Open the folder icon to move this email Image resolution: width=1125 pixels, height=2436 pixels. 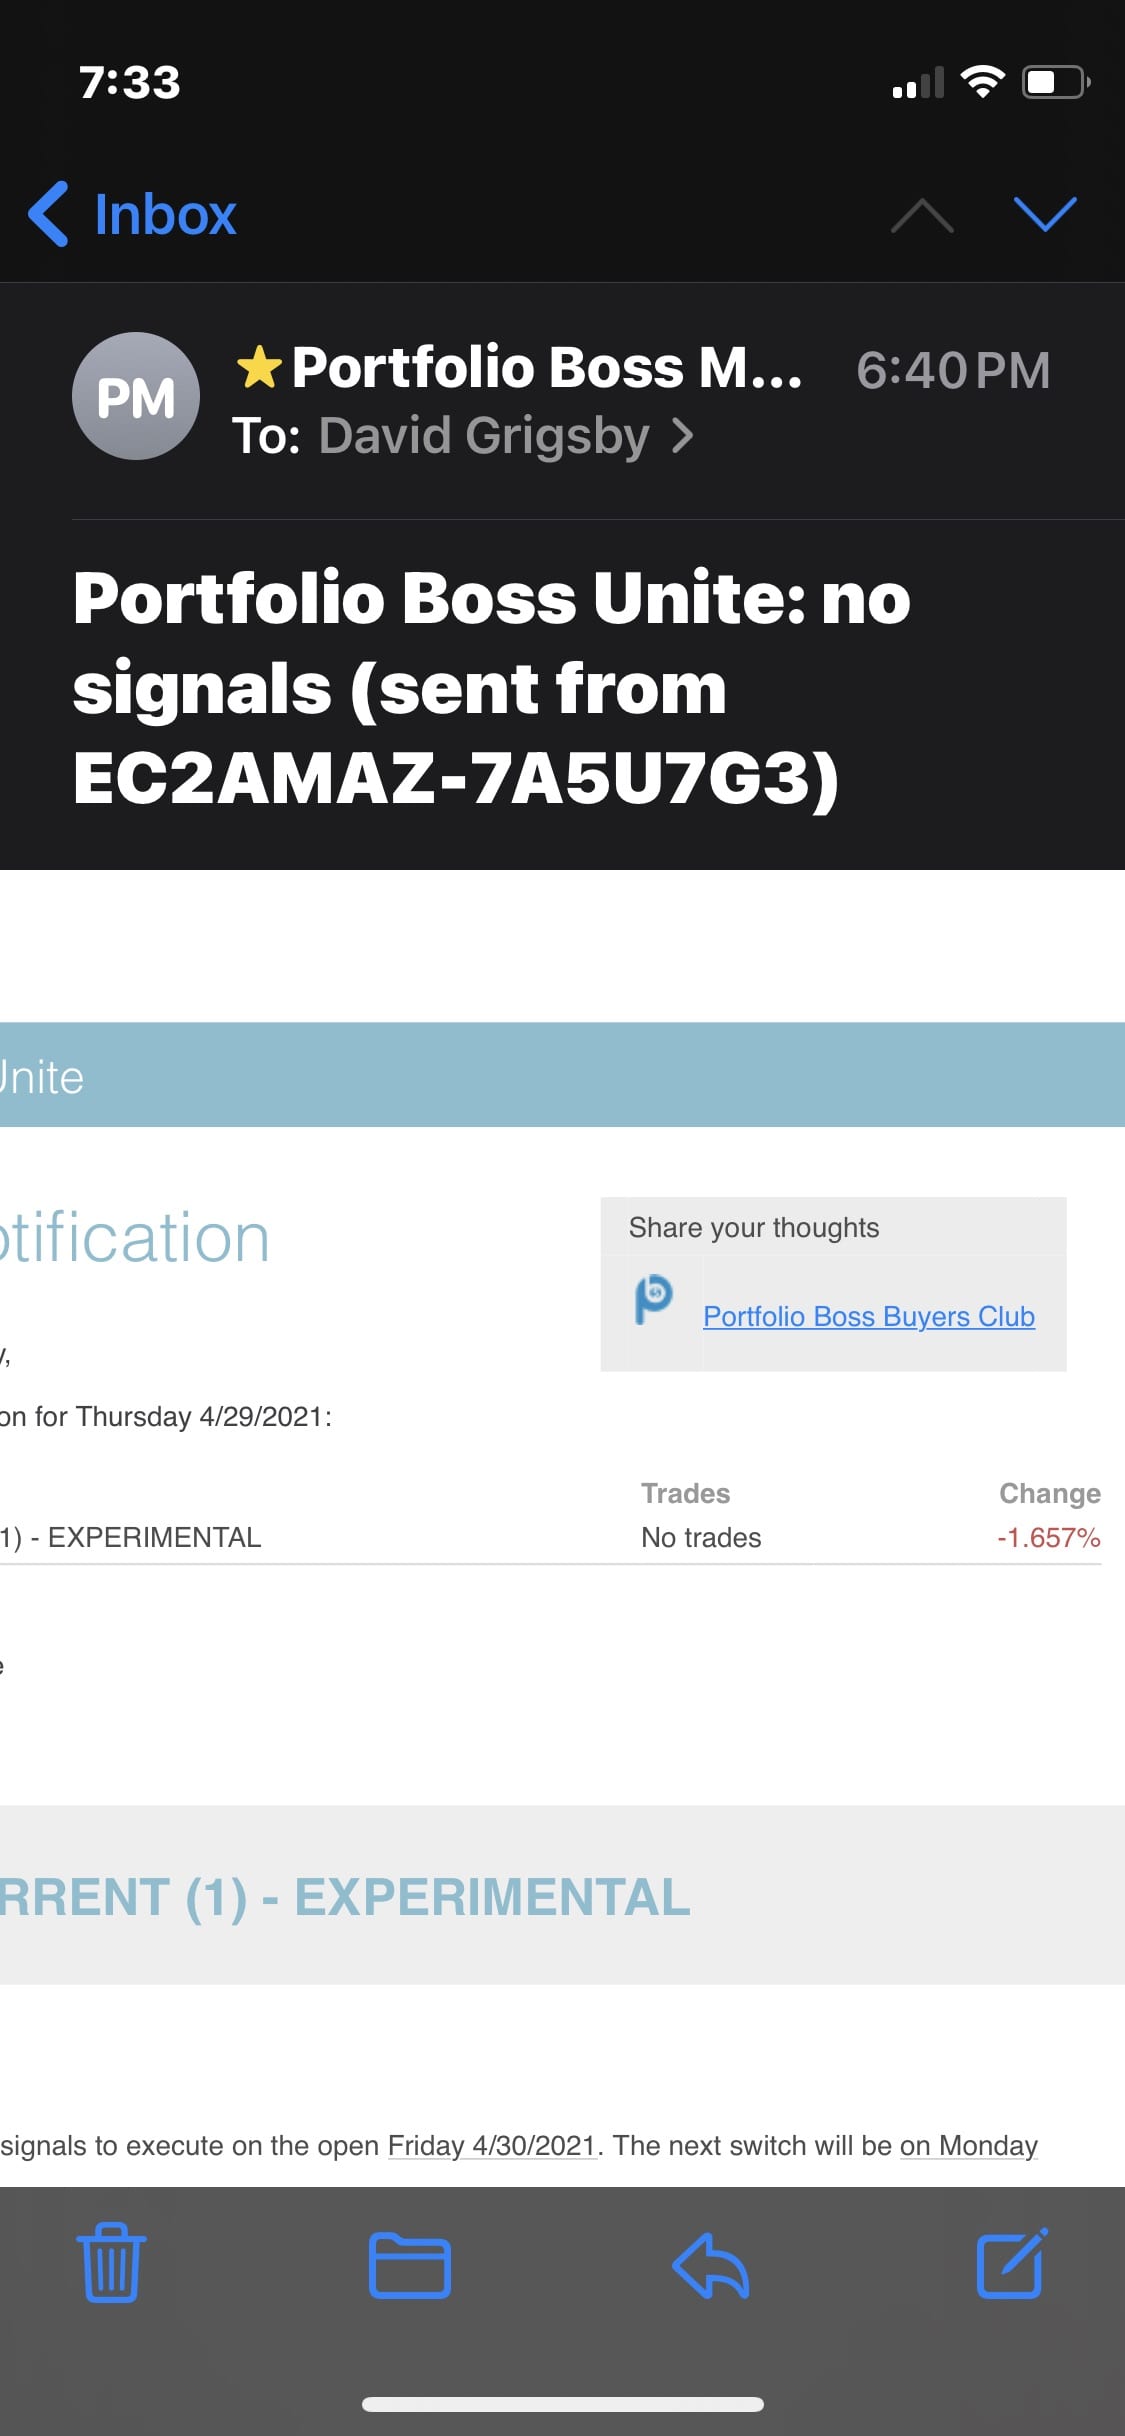pyautogui.click(x=410, y=2267)
